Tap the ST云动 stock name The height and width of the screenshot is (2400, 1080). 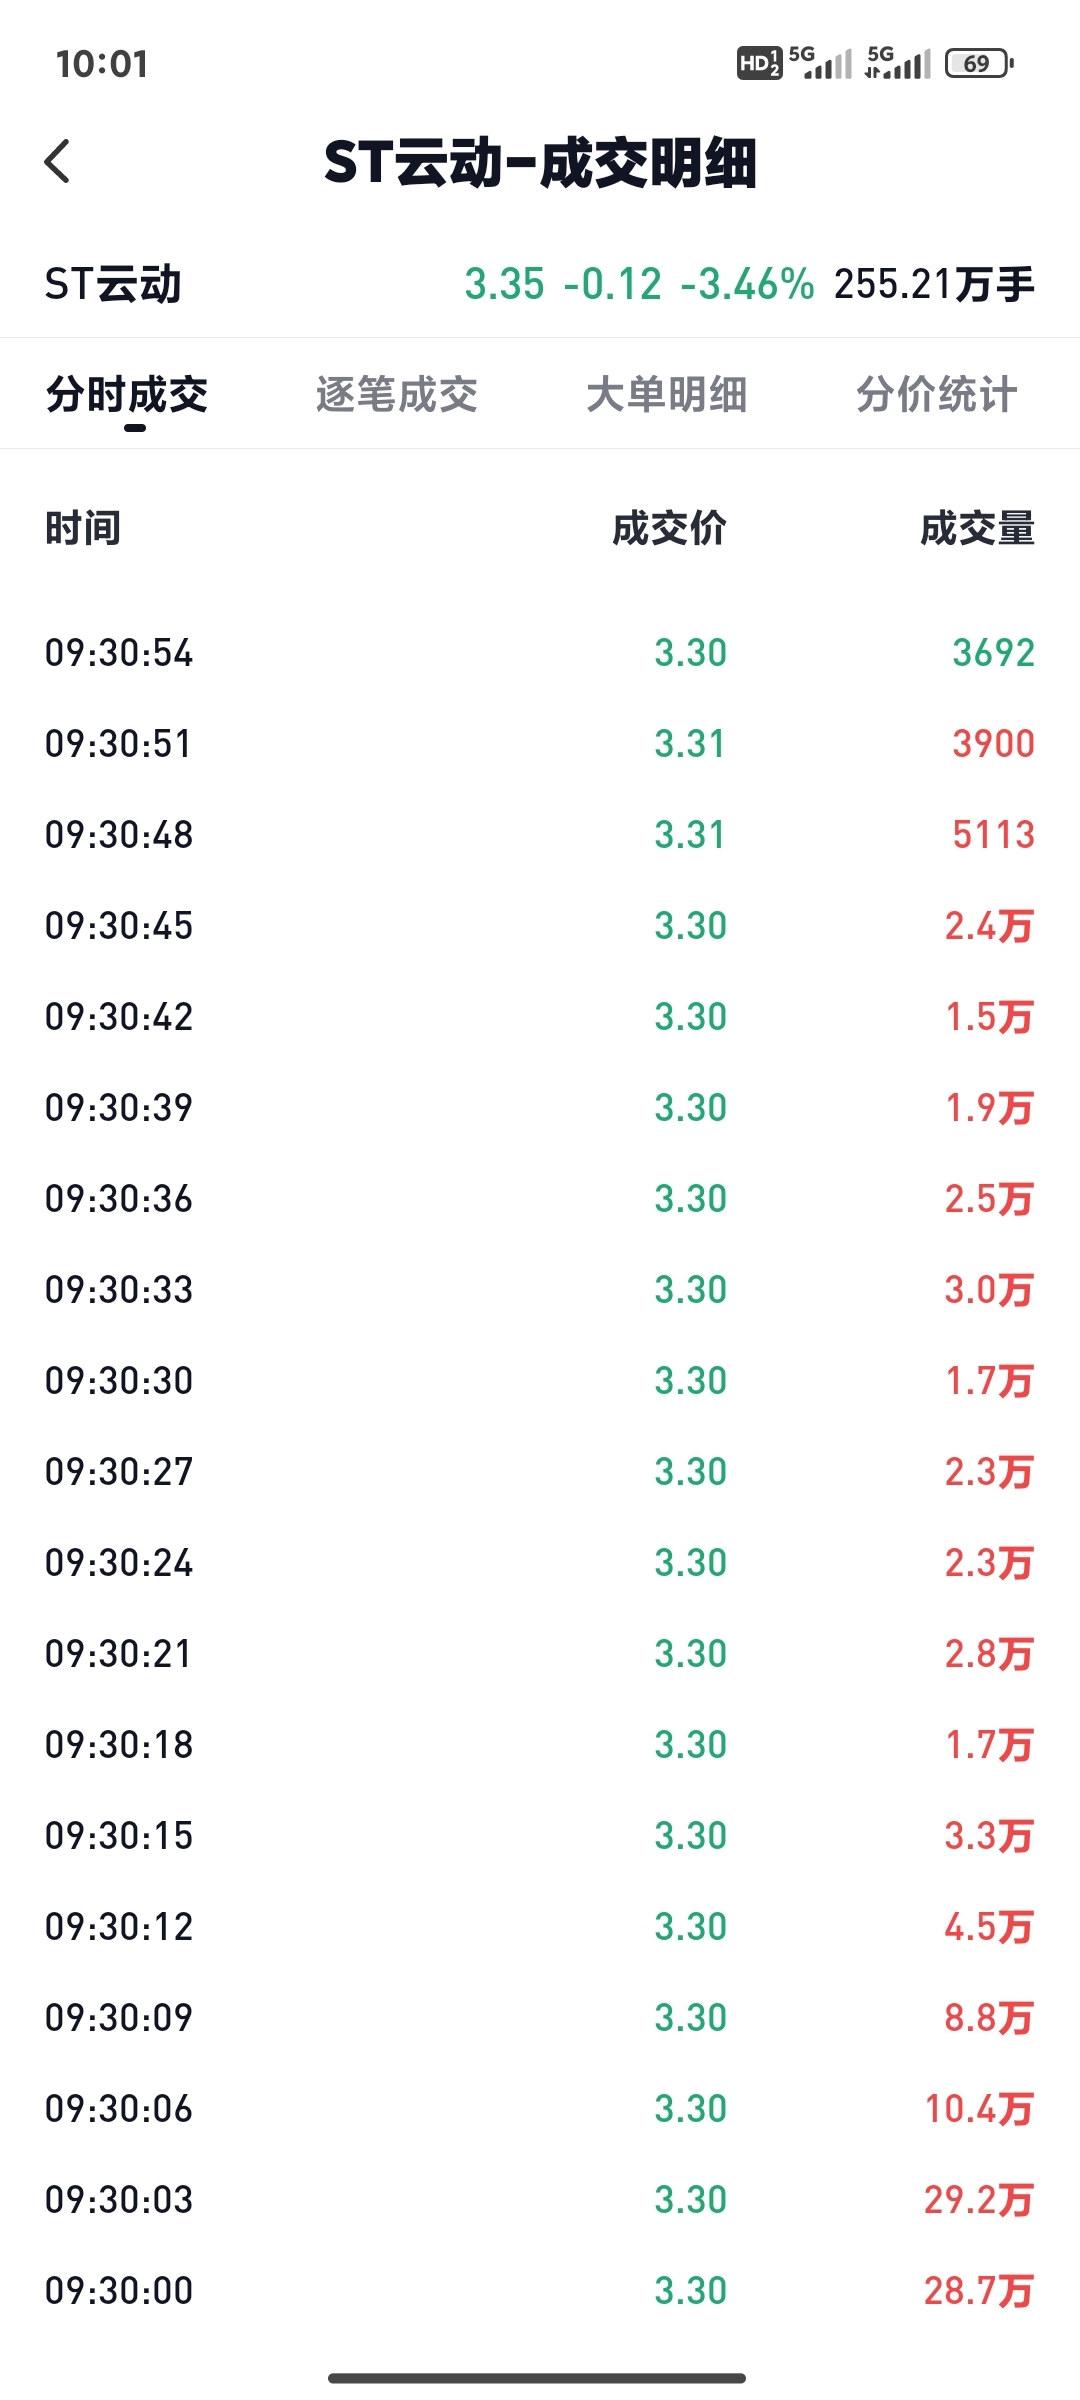[113, 284]
